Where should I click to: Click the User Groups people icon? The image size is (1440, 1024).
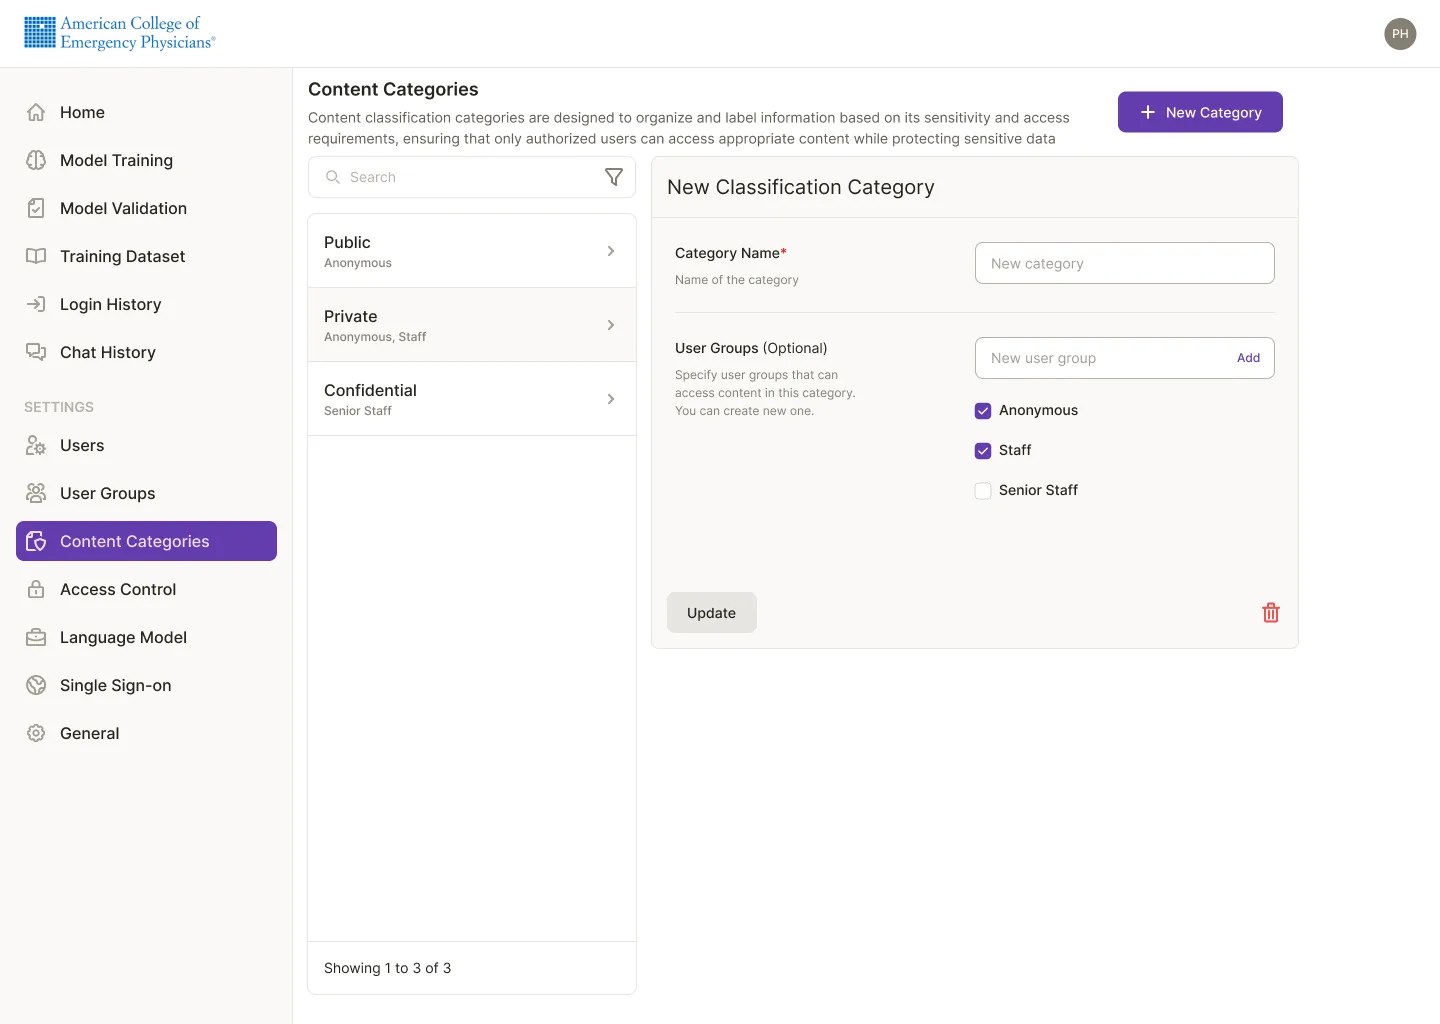(36, 493)
